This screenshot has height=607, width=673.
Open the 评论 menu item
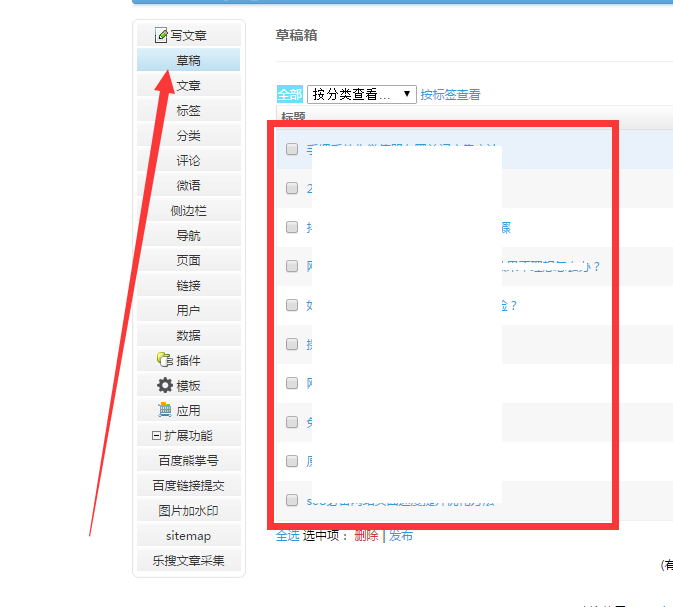pos(188,161)
